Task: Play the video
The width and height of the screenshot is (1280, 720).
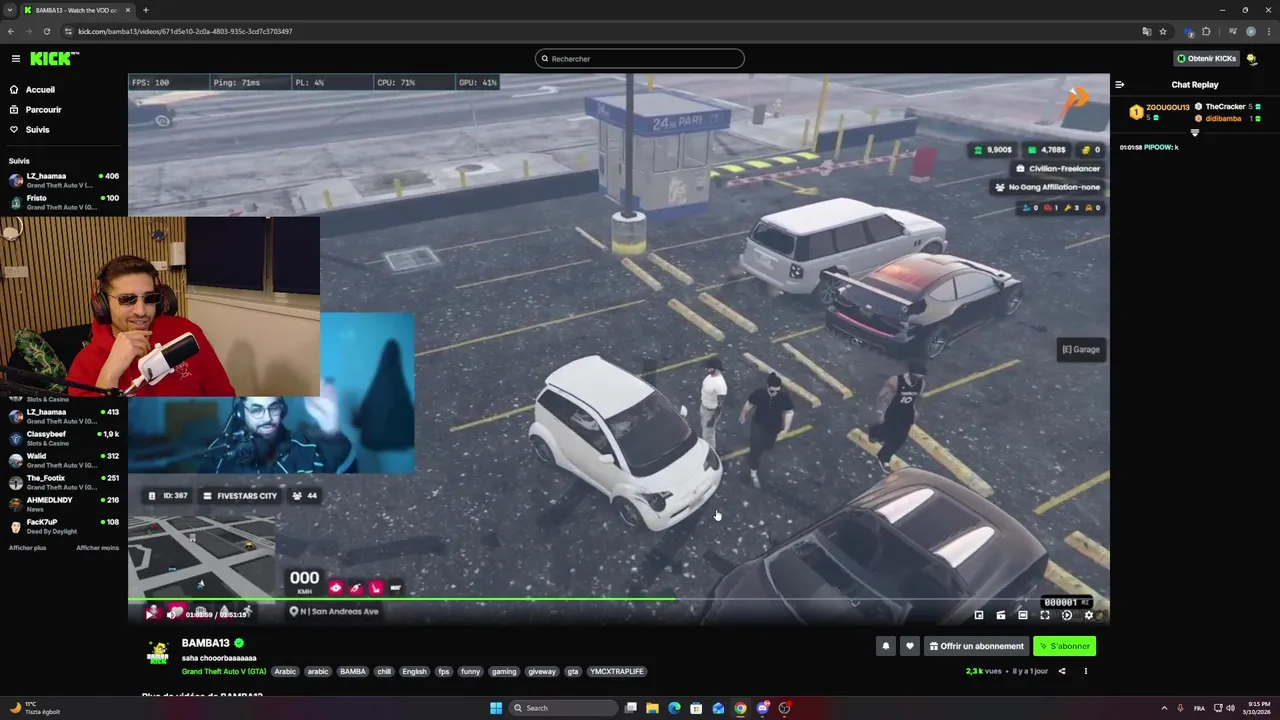Action: (x=151, y=614)
